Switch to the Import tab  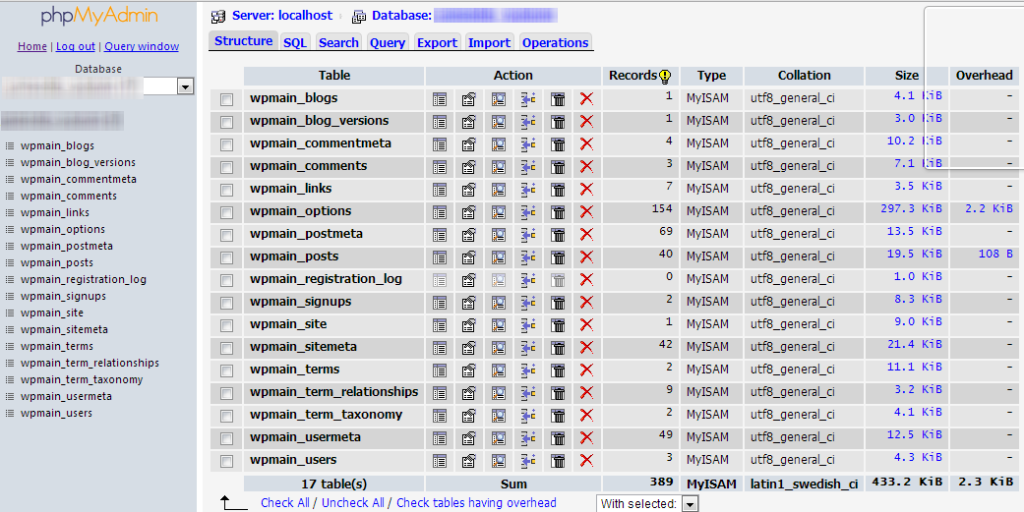(489, 42)
